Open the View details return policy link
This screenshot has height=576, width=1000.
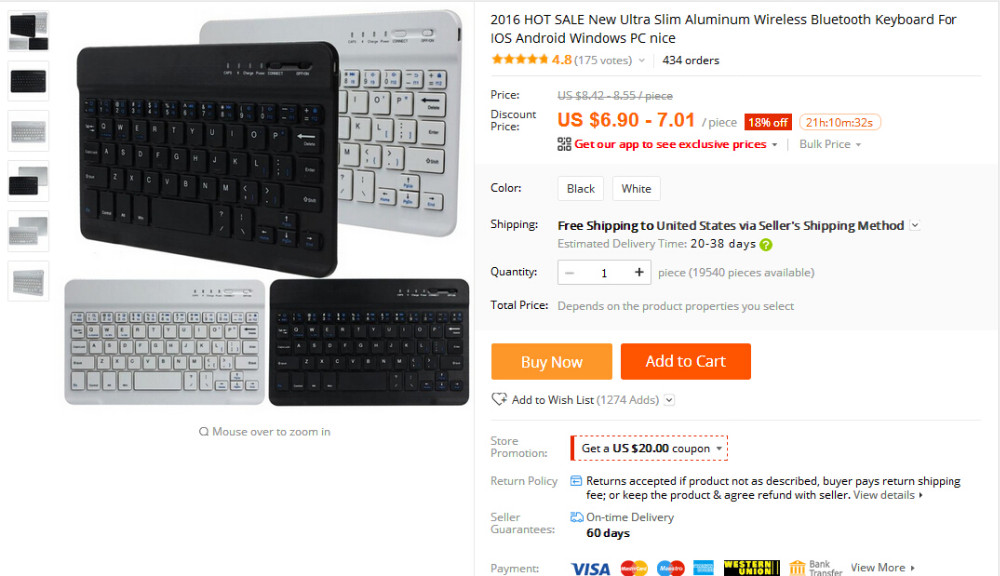click(x=888, y=495)
